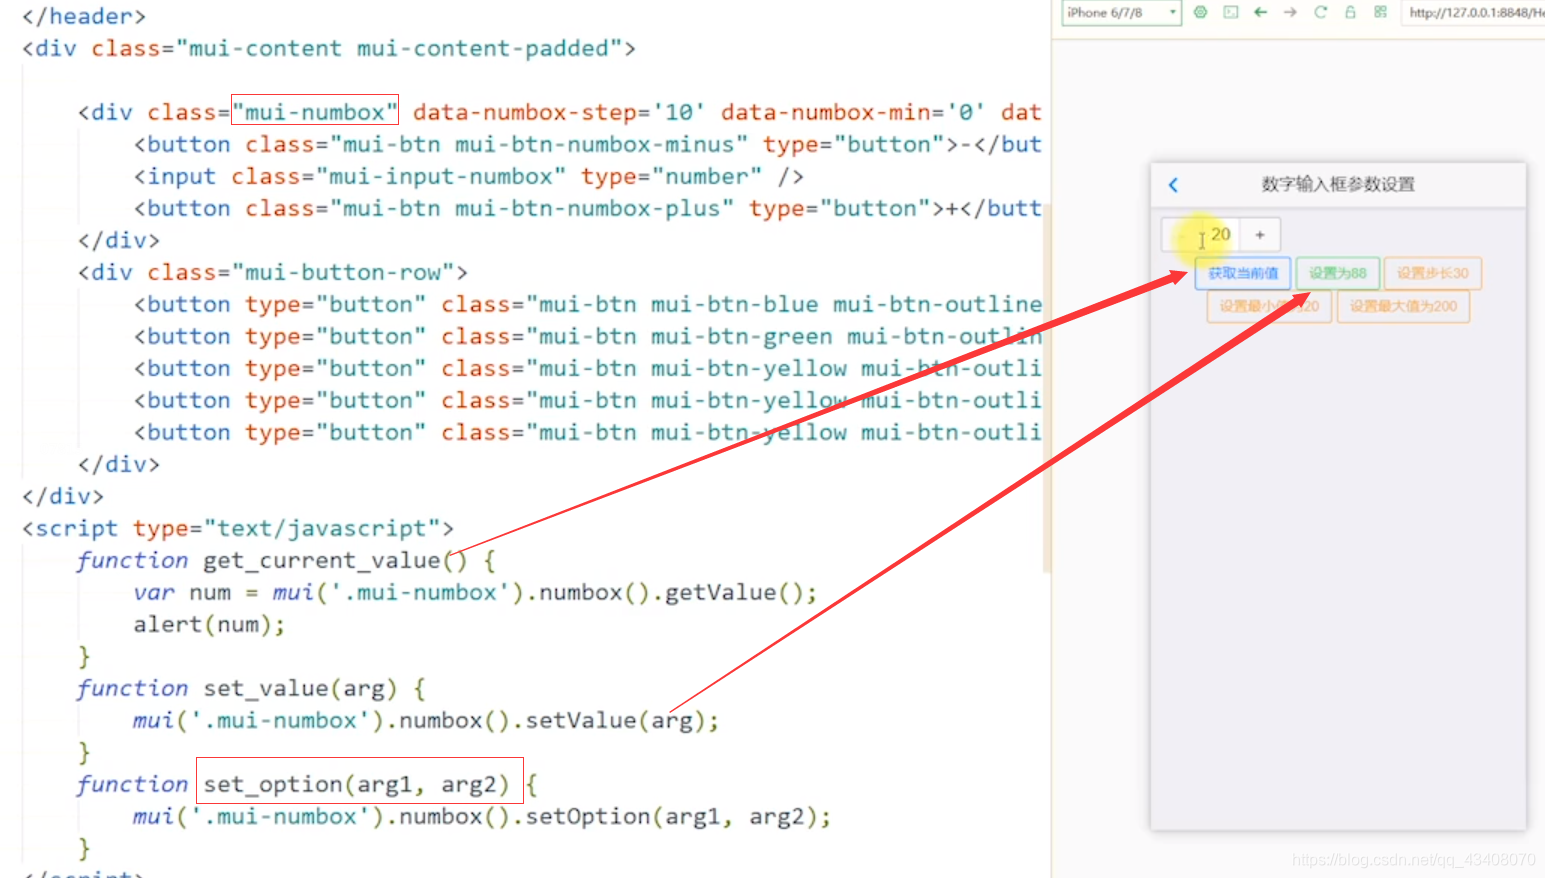Click the grid icon in preview toolbar
This screenshot has height=878, width=1545.
(x=1380, y=12)
